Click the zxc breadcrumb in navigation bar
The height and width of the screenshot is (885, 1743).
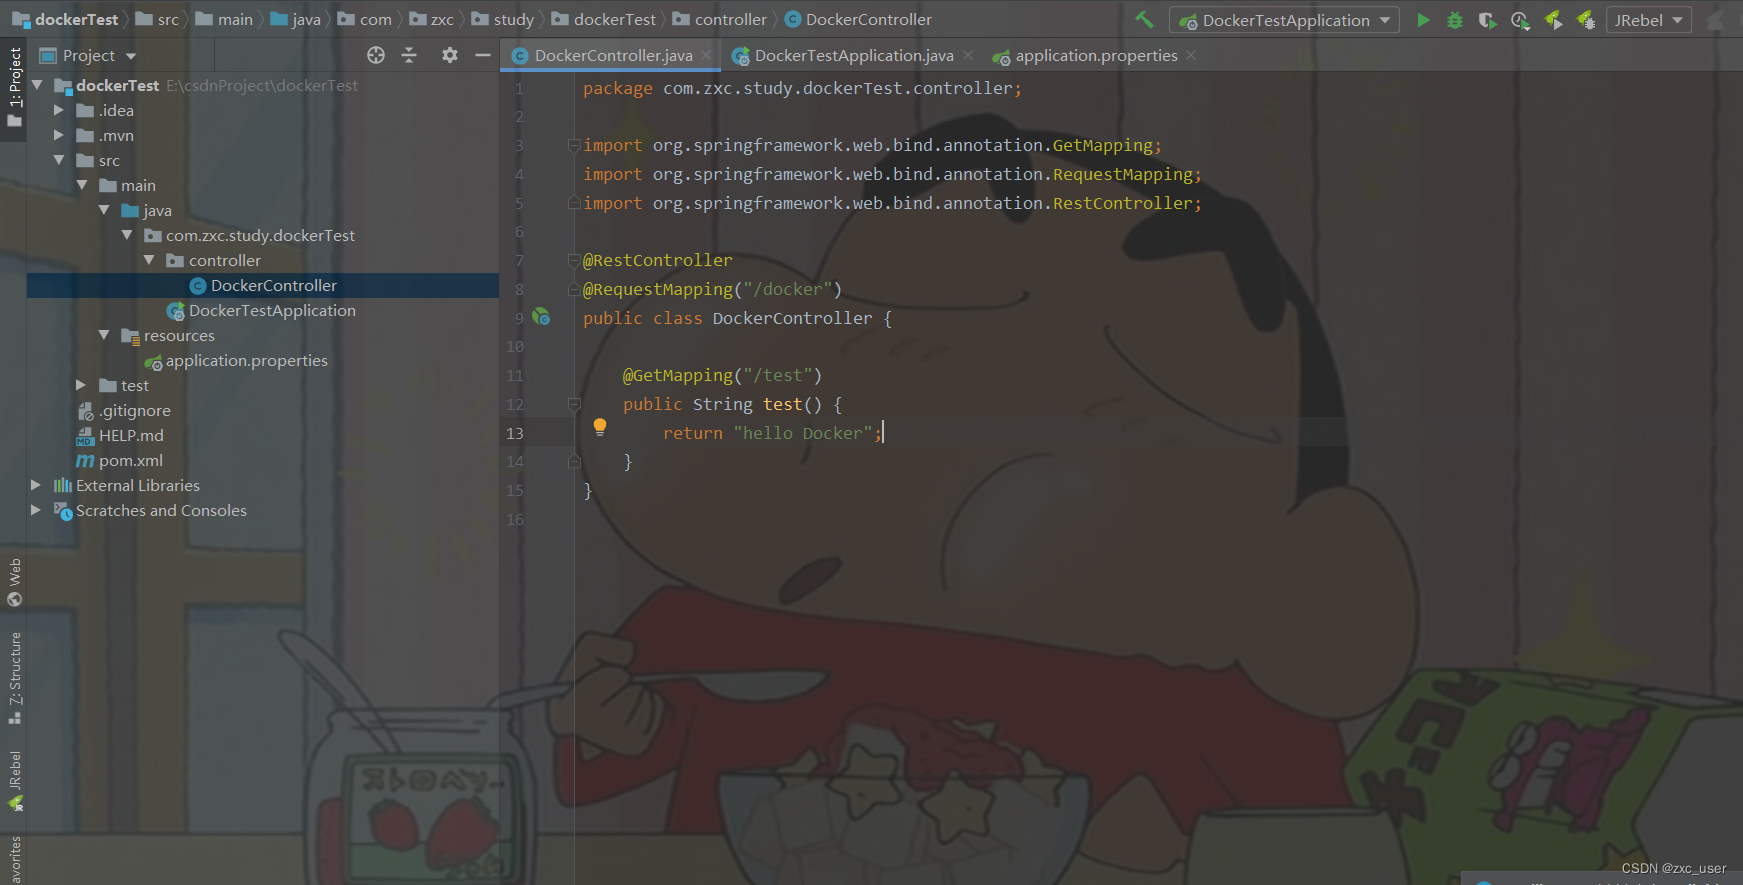[x=432, y=19]
